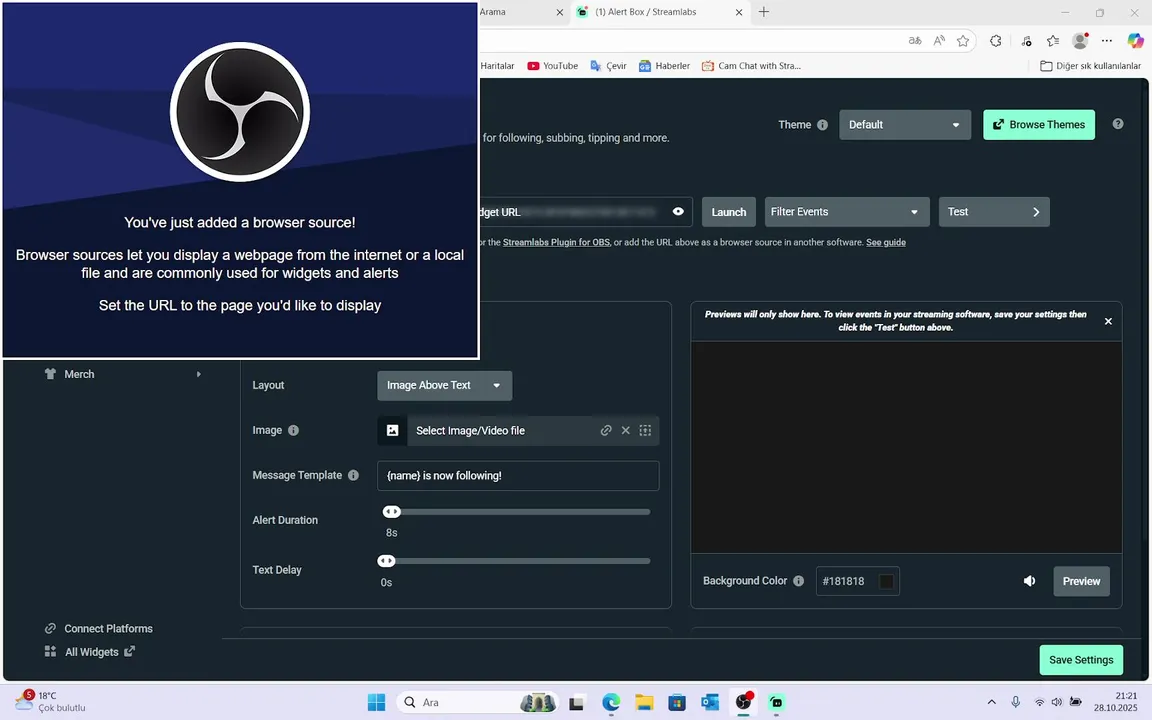Click the Browse Themes button
Image resolution: width=1152 pixels, height=720 pixels.
click(1039, 125)
